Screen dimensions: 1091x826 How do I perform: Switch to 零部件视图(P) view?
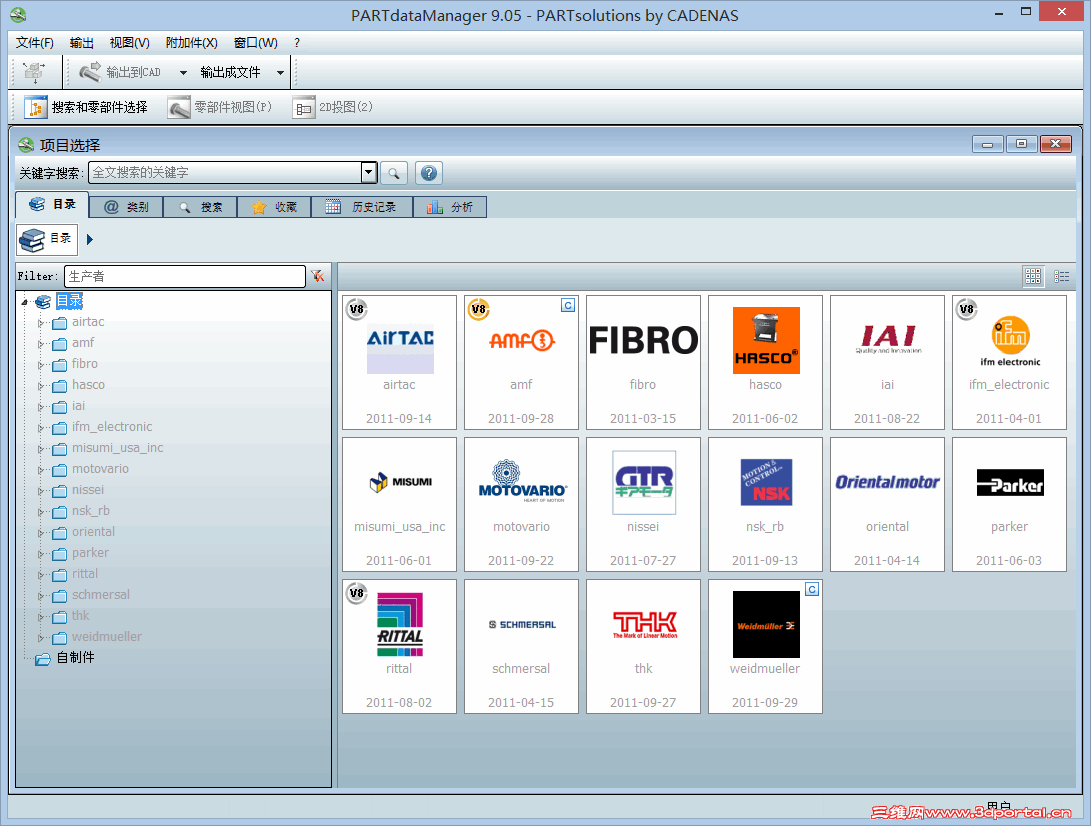point(220,107)
